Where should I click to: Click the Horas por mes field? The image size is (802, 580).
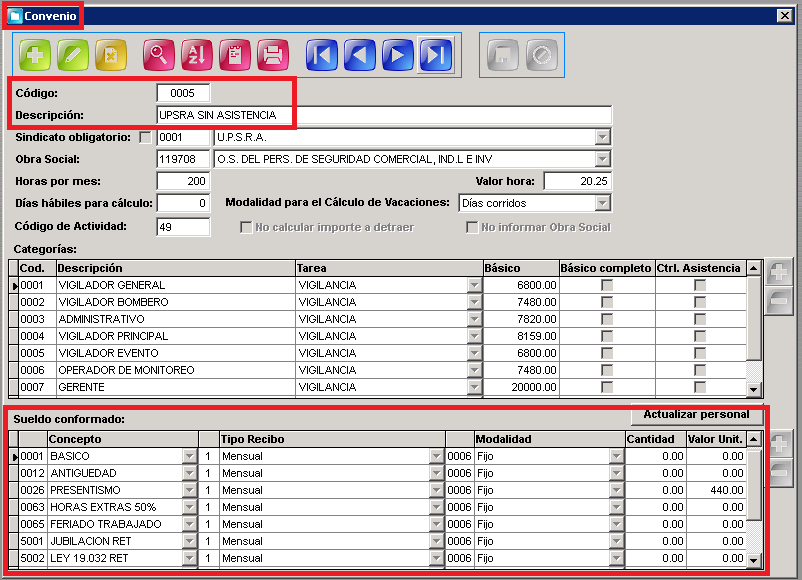(183, 181)
